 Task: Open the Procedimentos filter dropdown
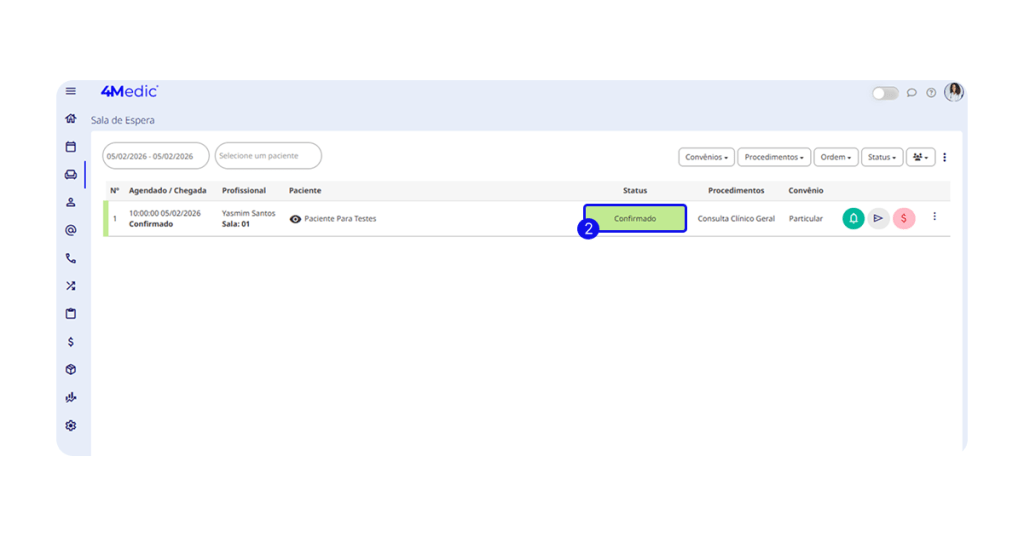[774, 157]
